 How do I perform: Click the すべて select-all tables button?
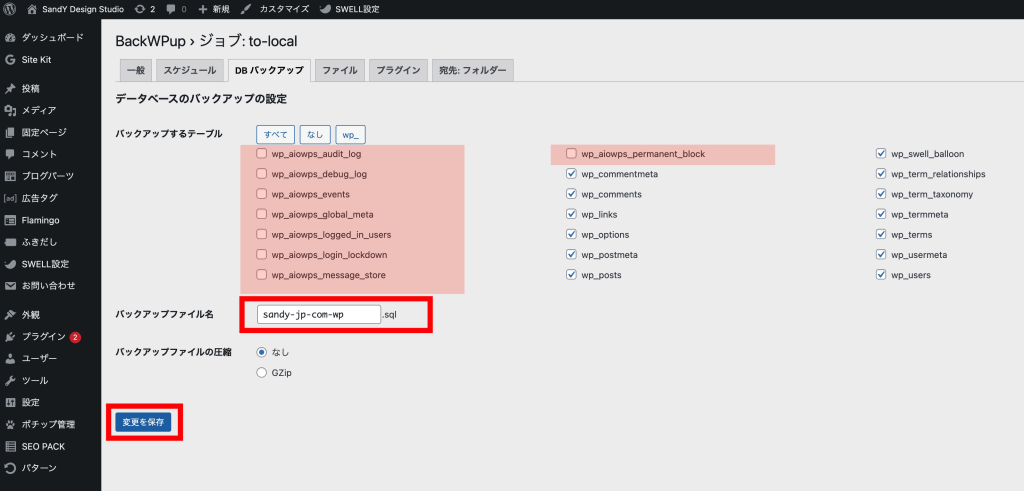275,134
